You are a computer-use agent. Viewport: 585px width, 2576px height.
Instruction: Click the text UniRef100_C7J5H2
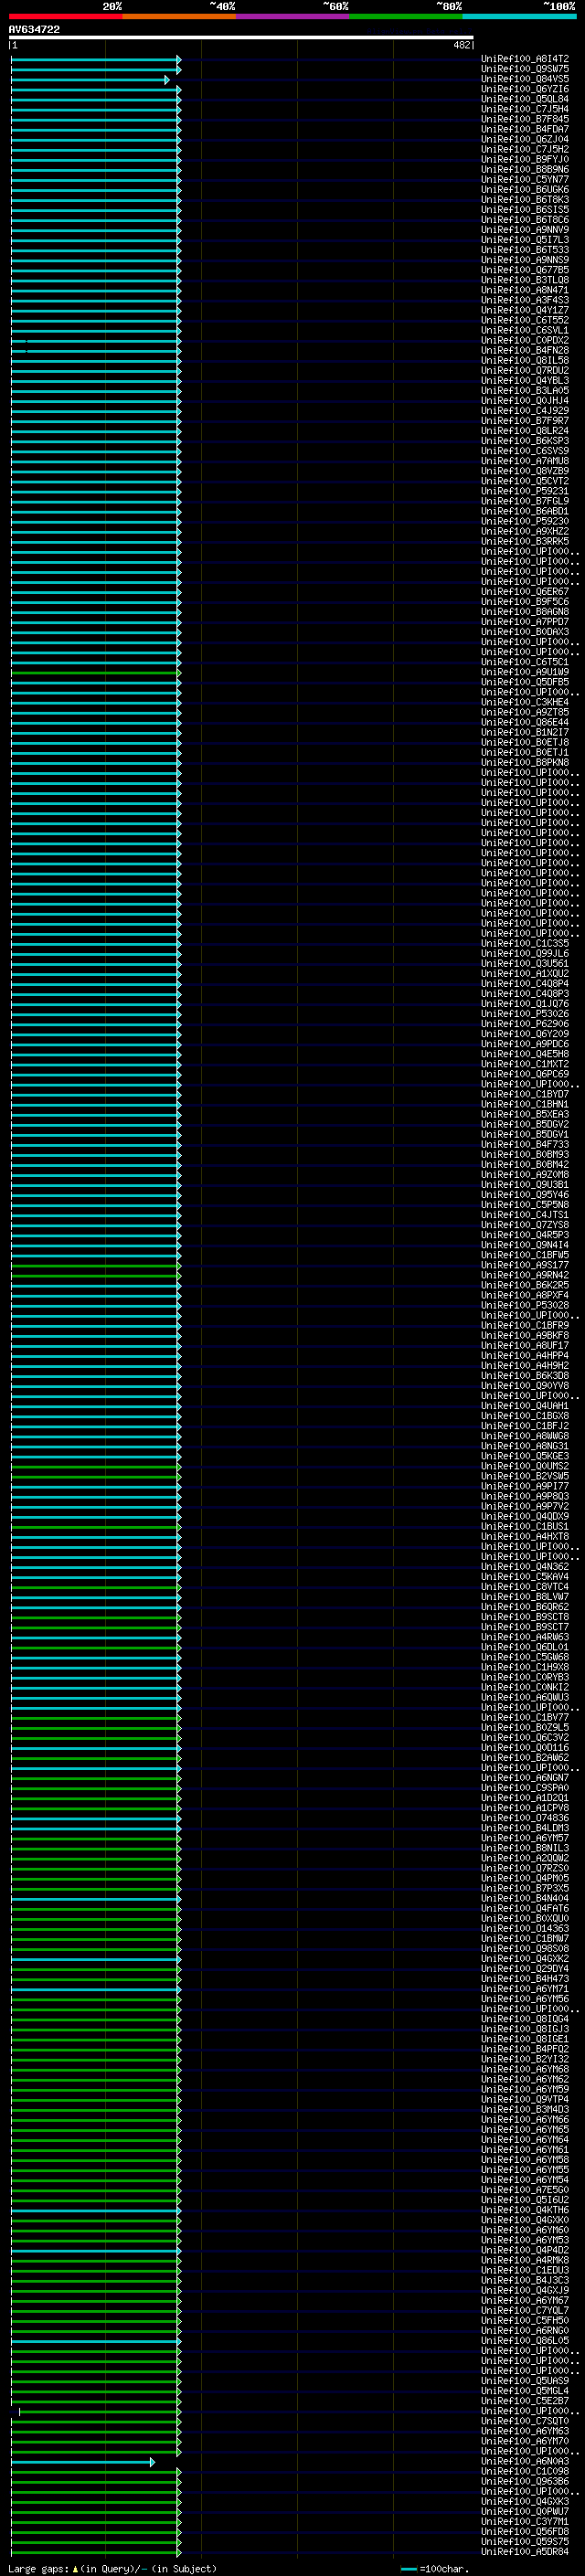(x=525, y=149)
